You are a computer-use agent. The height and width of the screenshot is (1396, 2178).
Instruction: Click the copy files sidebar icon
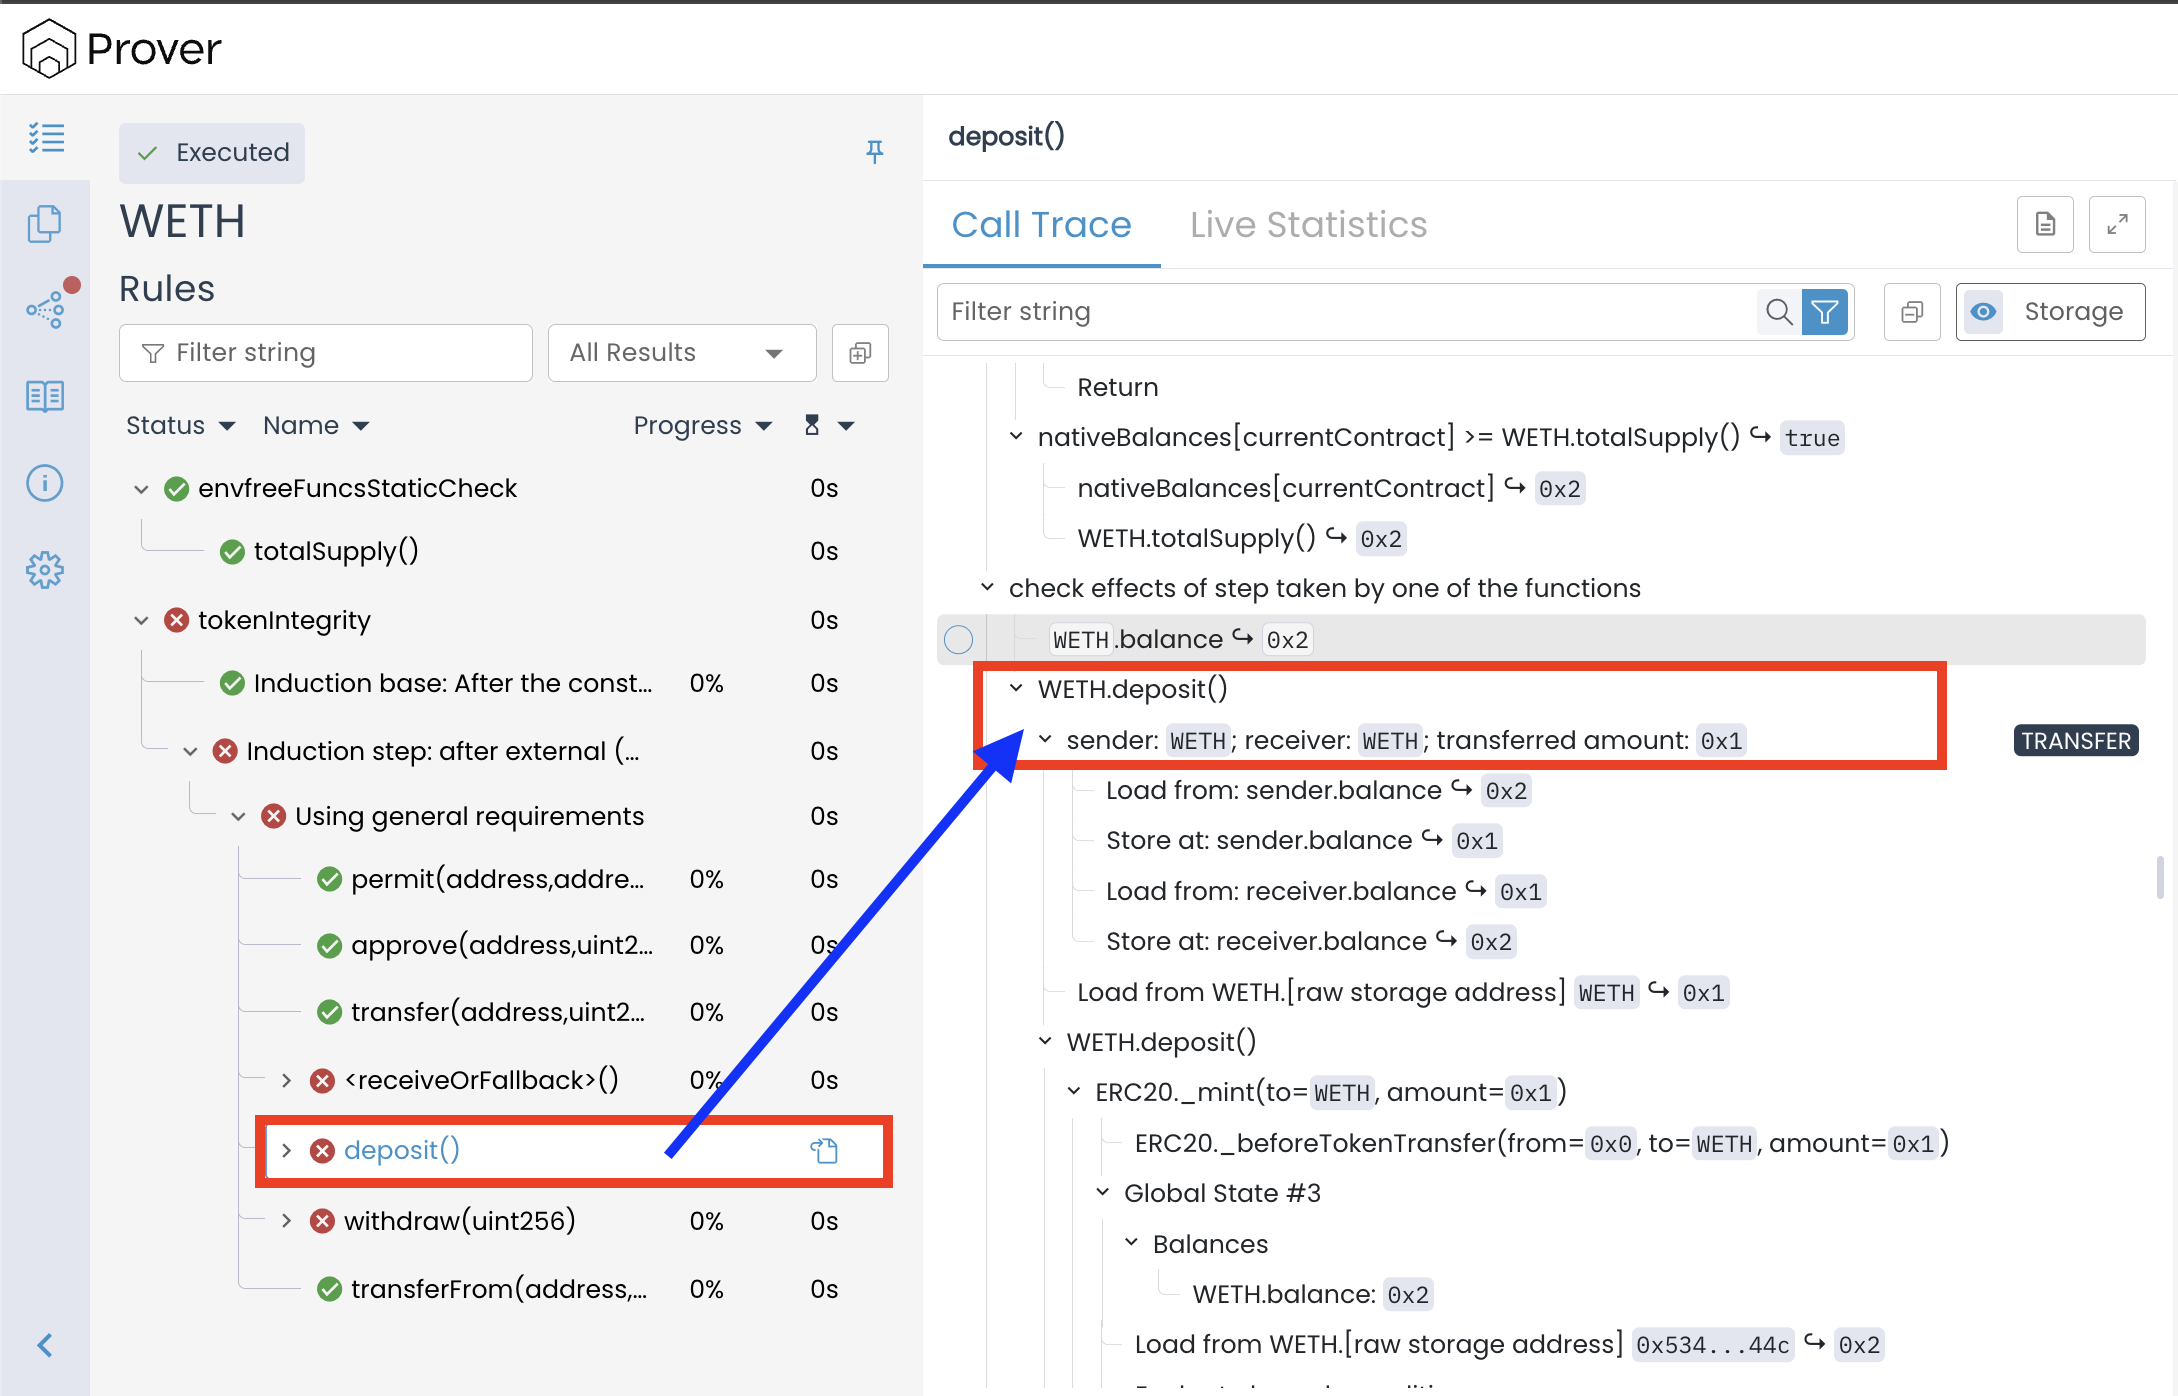(x=45, y=224)
